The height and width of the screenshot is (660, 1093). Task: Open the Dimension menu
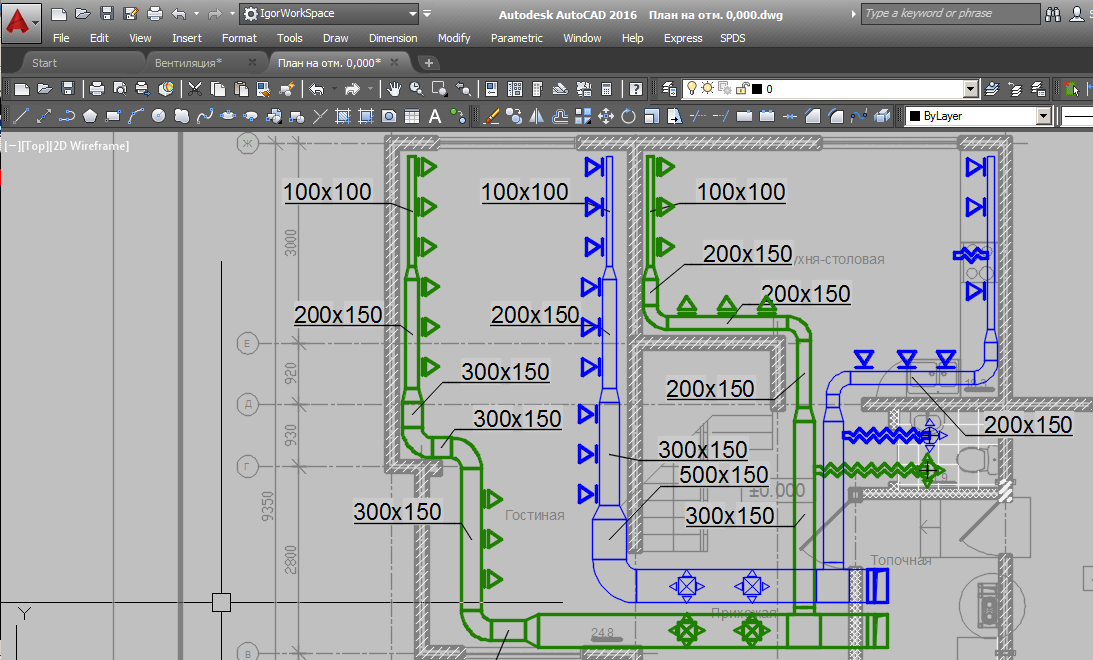[x=393, y=38]
